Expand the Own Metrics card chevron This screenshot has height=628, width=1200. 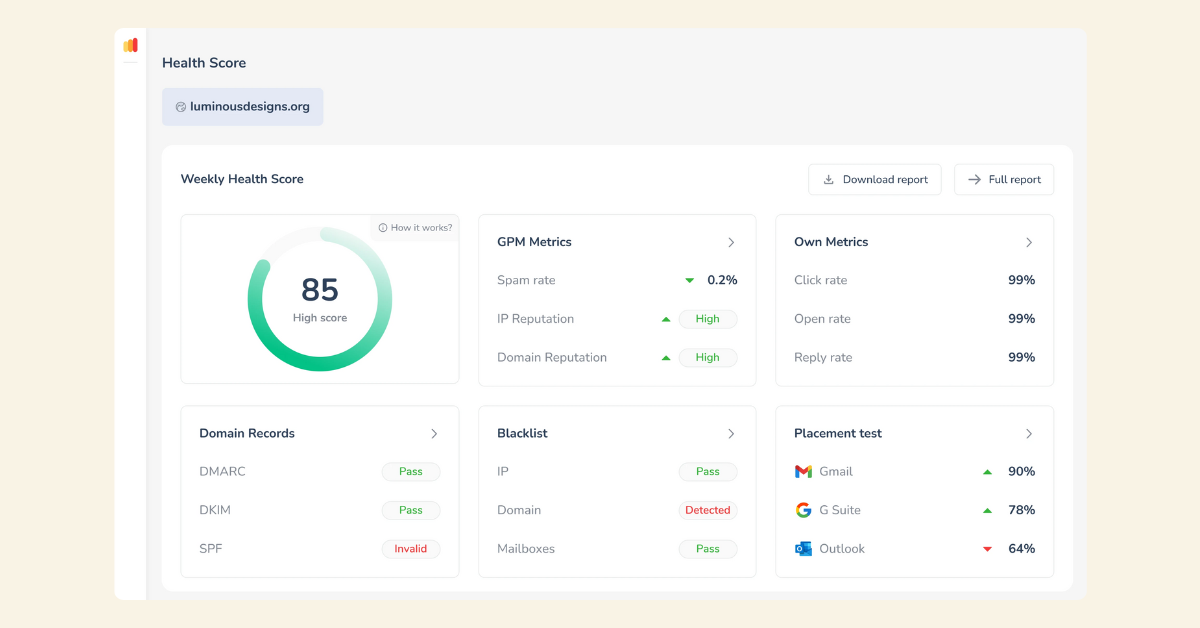[x=1029, y=242]
